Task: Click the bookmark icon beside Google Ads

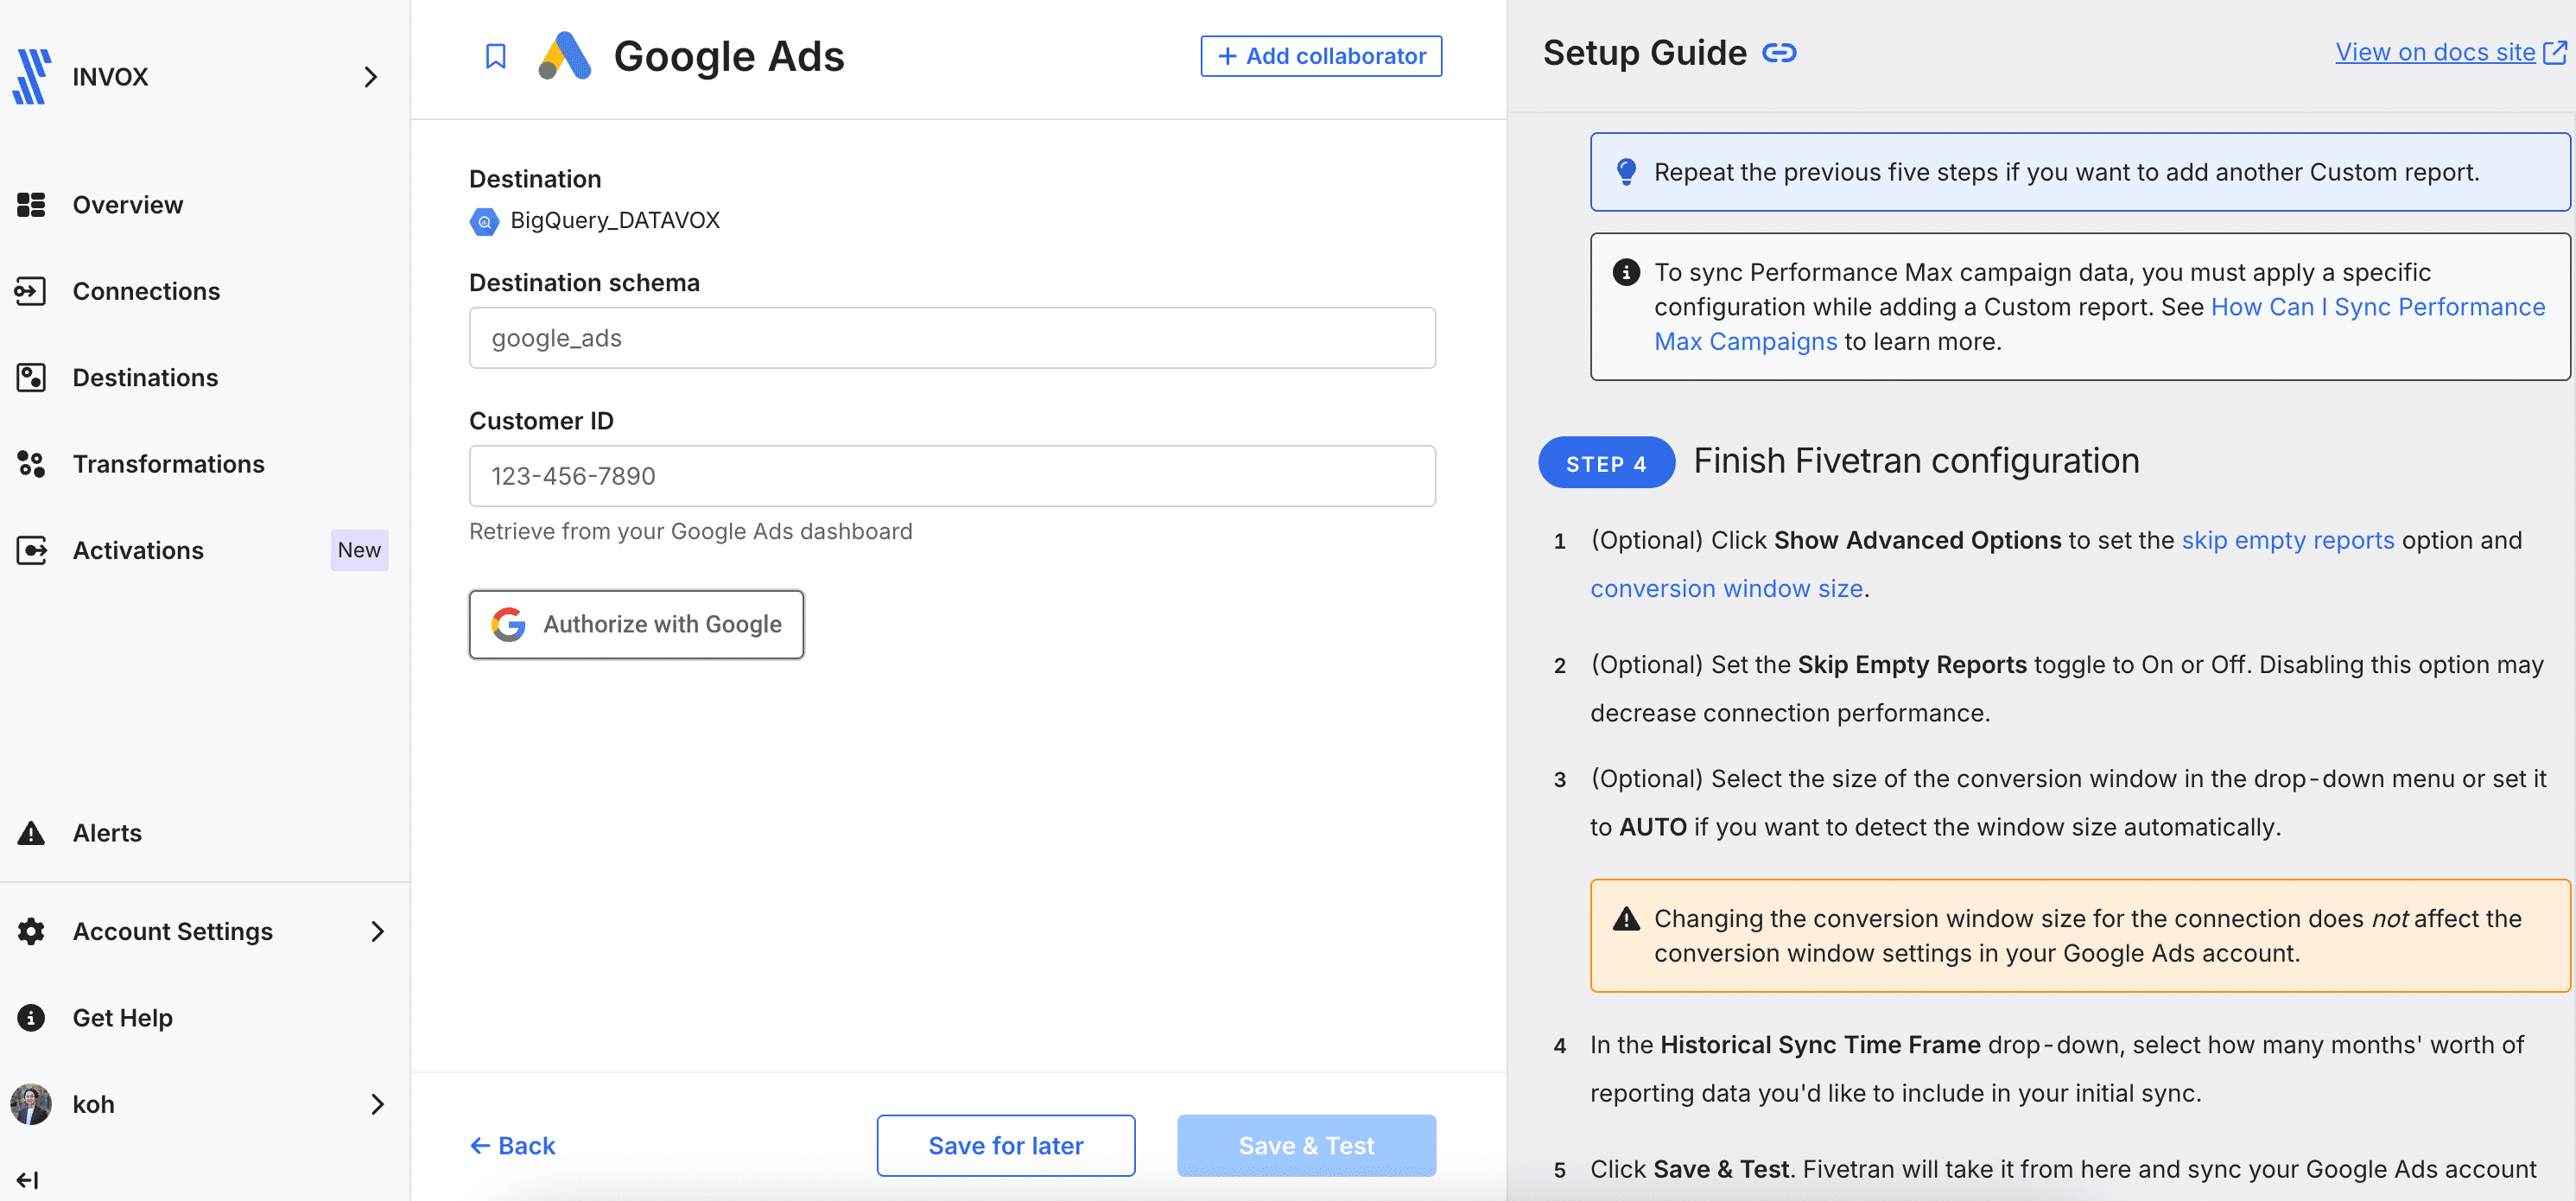Action: coord(495,56)
